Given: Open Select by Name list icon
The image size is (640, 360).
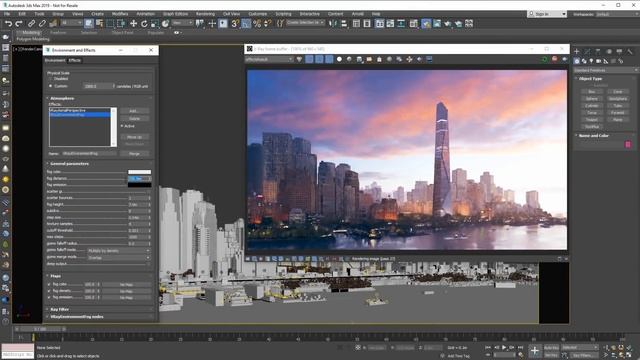Looking at the screenshot, I should click(99, 24).
